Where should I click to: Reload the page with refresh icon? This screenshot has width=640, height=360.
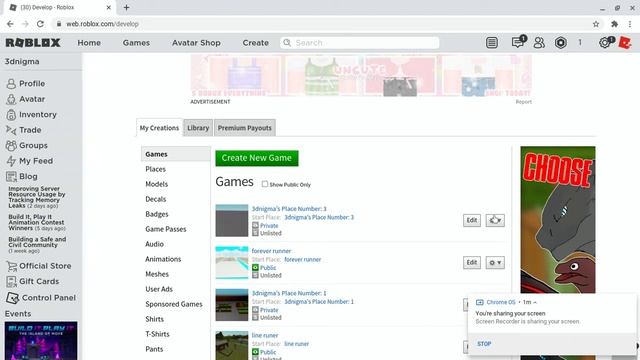pyautogui.click(x=40, y=24)
